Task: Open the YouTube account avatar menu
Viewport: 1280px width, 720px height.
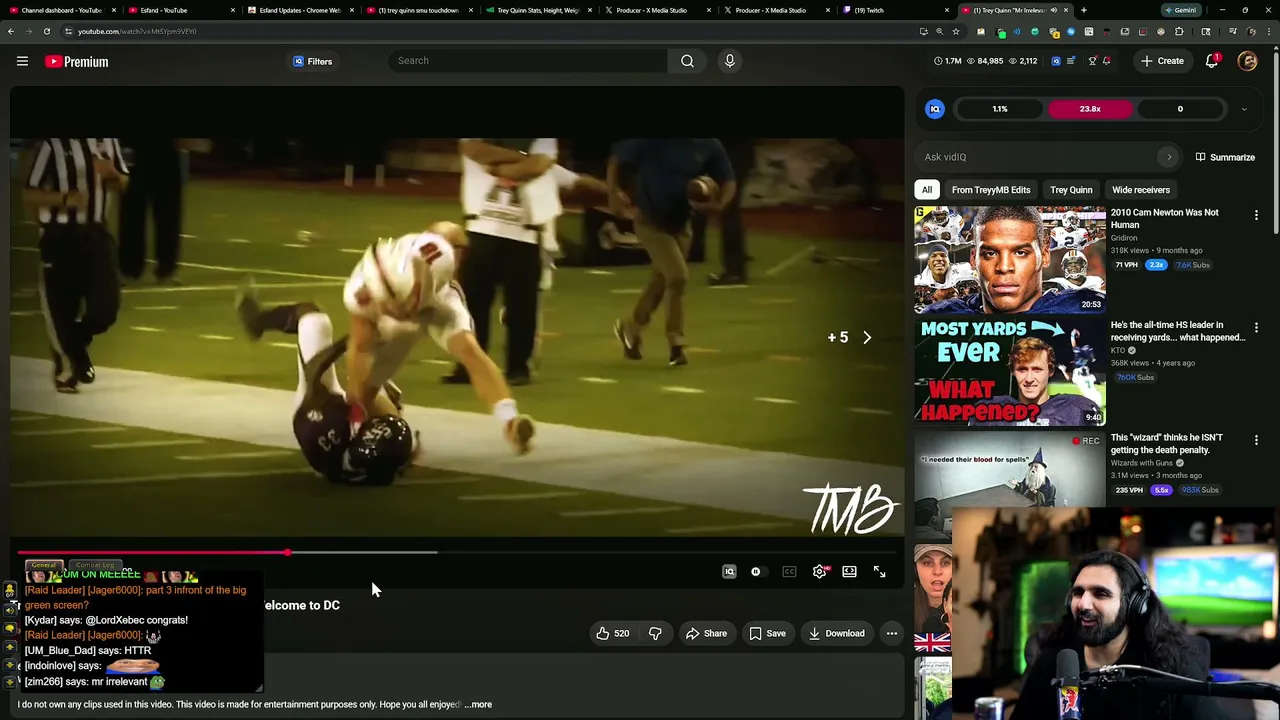Action: pyautogui.click(x=1247, y=61)
